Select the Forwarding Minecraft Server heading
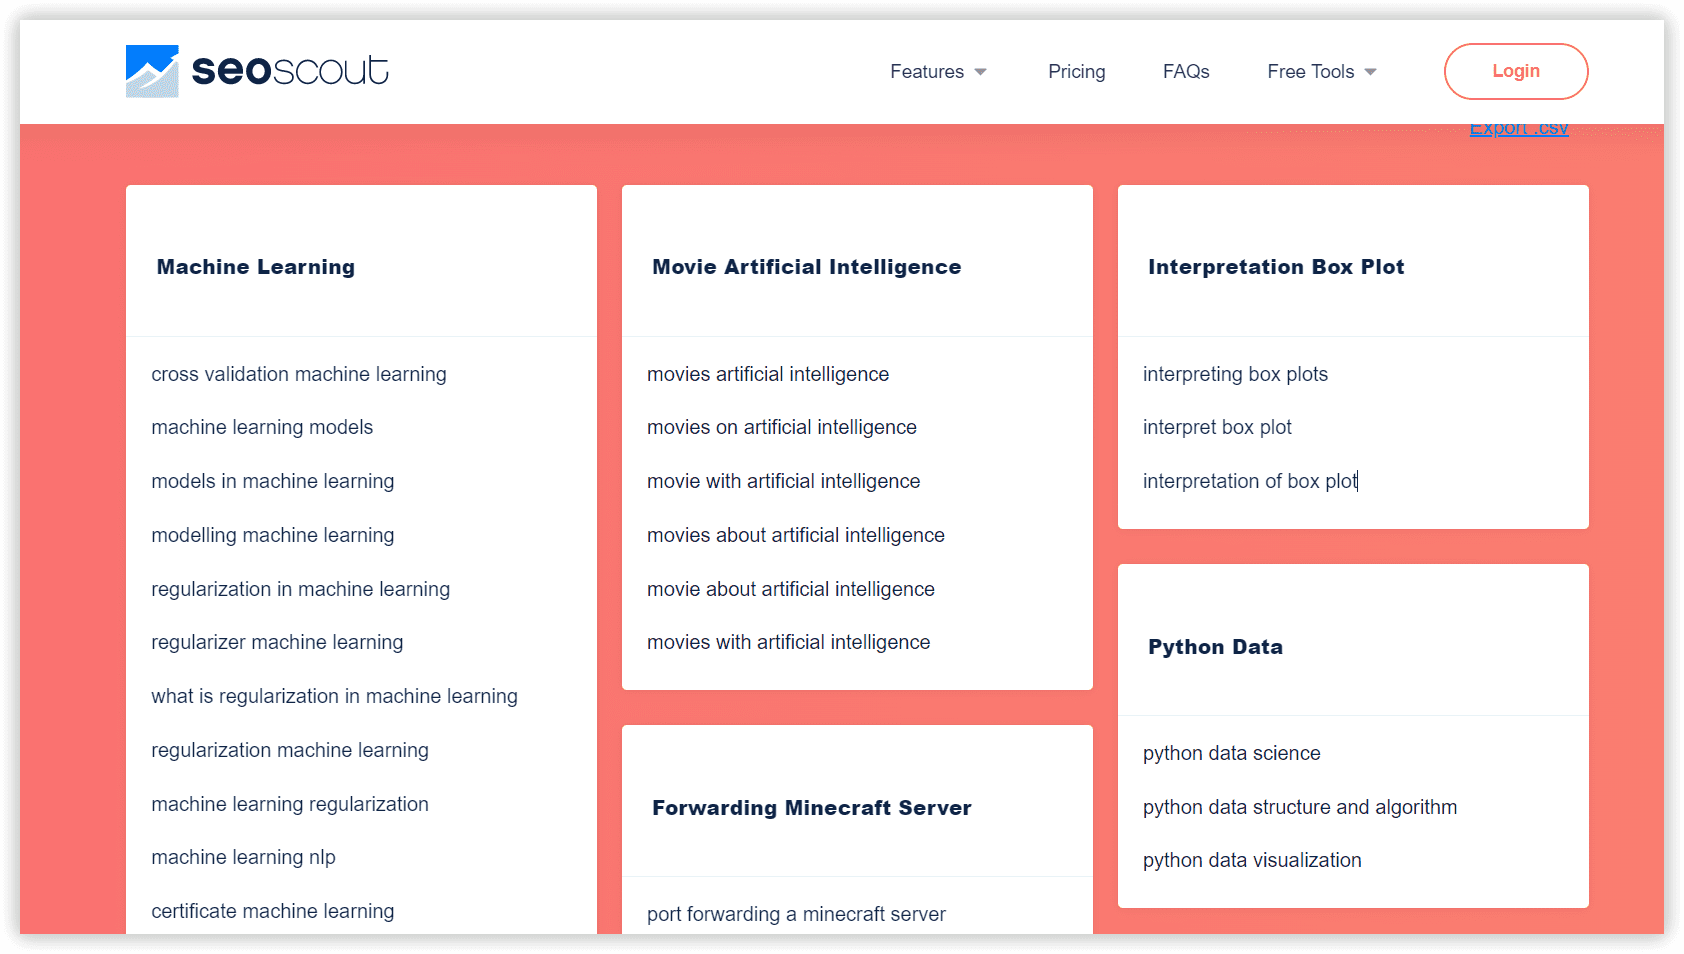 tap(811, 808)
